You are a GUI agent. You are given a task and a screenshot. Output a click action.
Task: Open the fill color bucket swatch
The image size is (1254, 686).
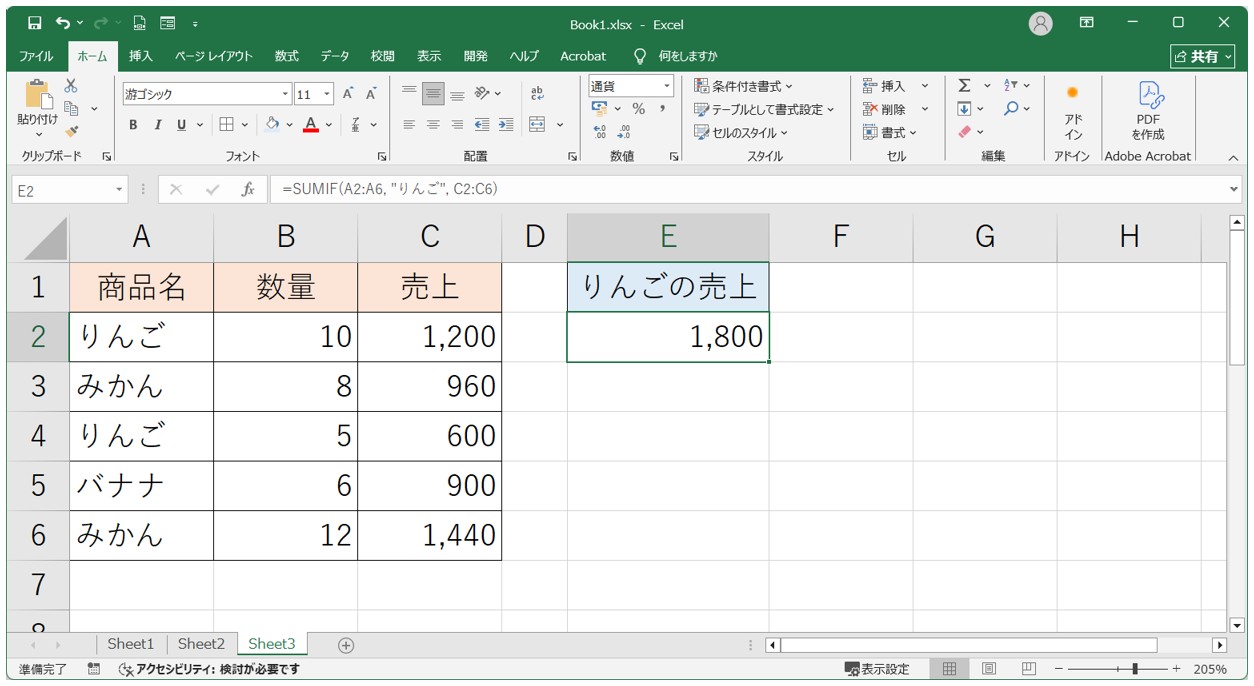(272, 125)
